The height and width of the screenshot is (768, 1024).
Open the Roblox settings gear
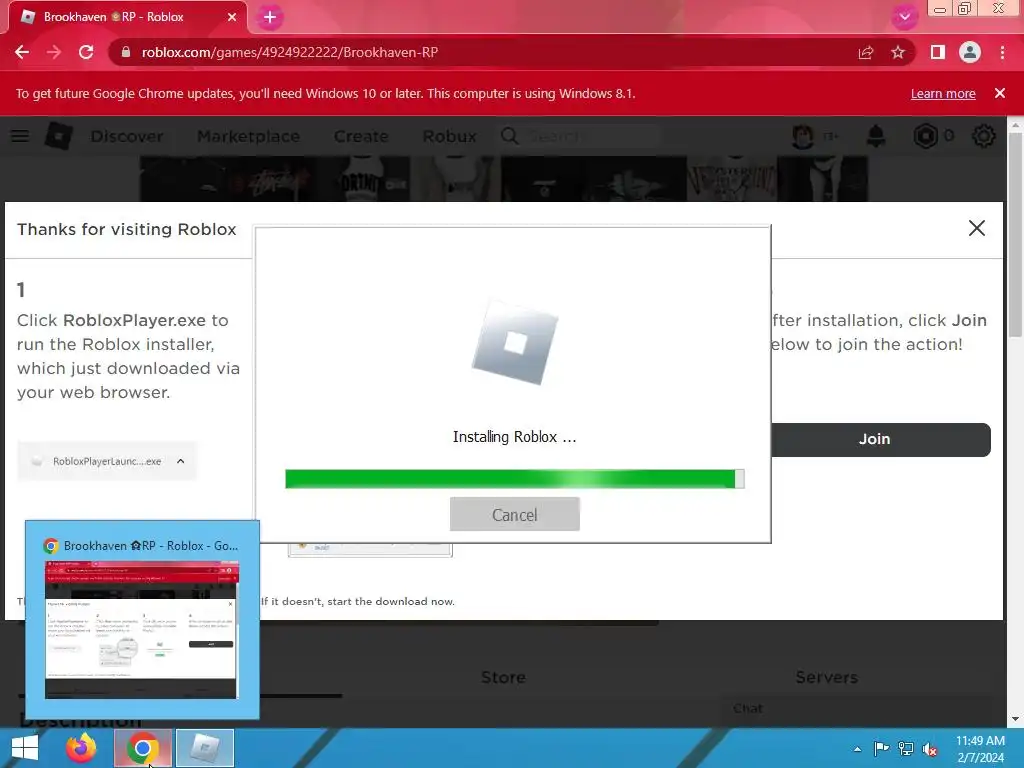pos(984,136)
